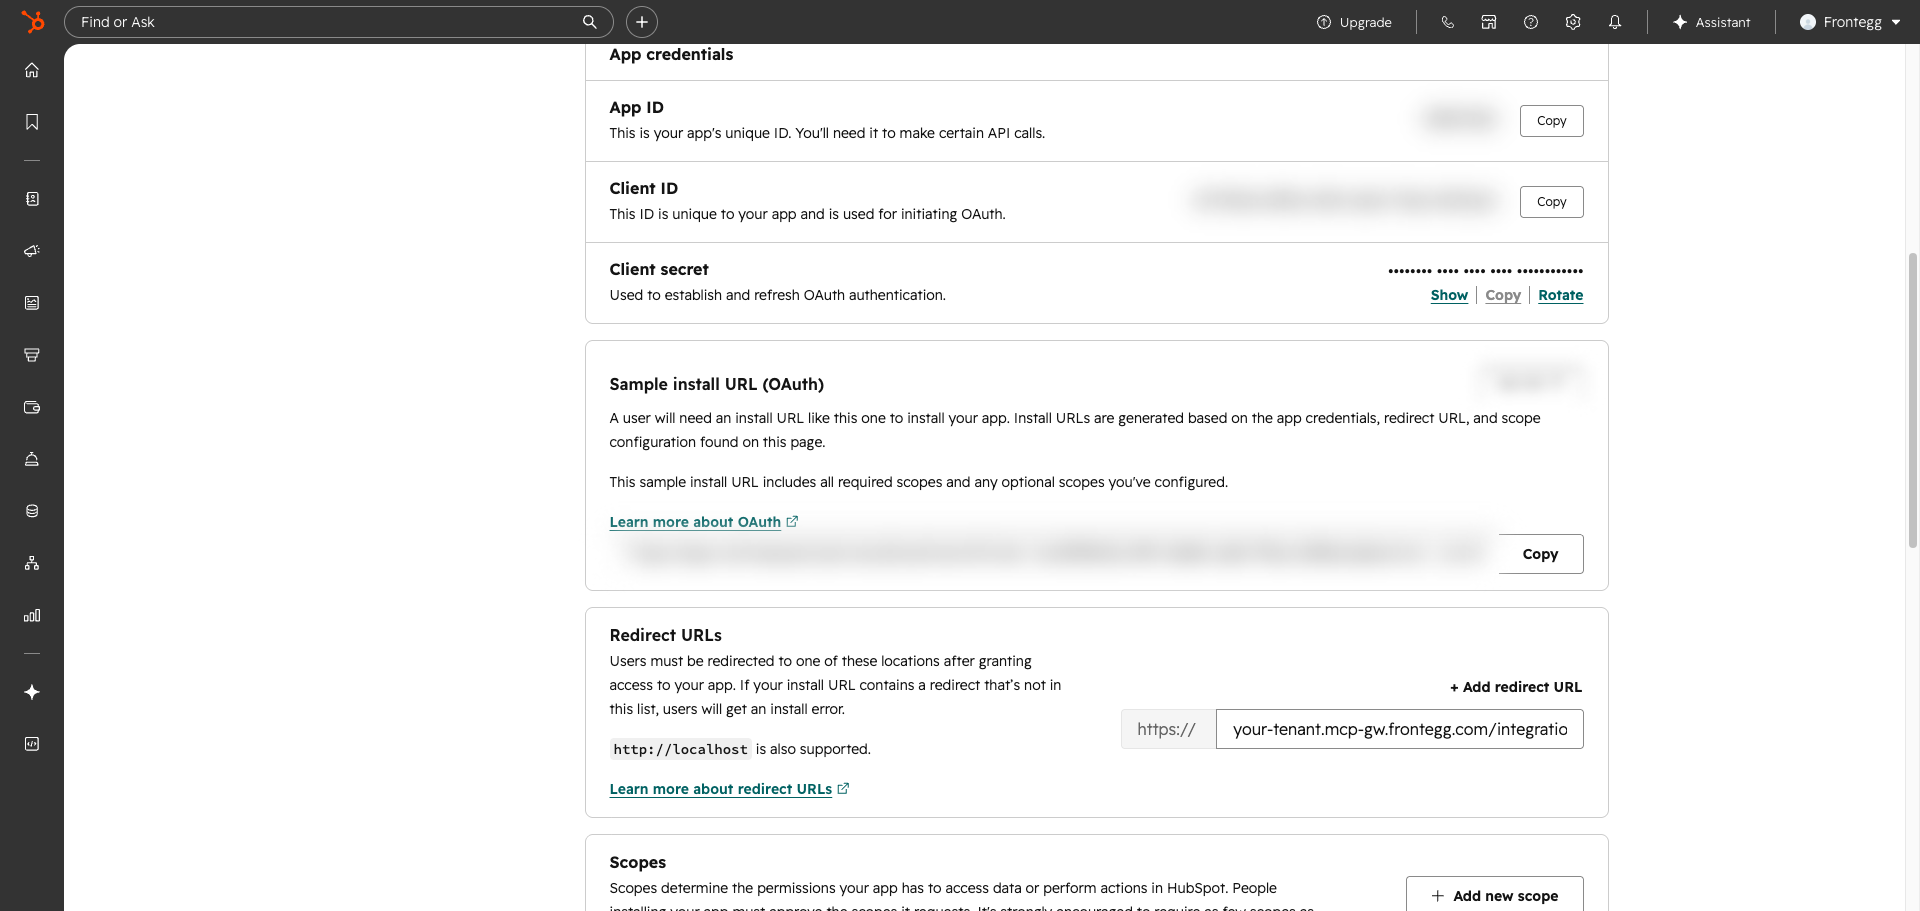Screen dimensions: 1920x911
Task: Open the Settings gear icon
Action: point(1573,22)
